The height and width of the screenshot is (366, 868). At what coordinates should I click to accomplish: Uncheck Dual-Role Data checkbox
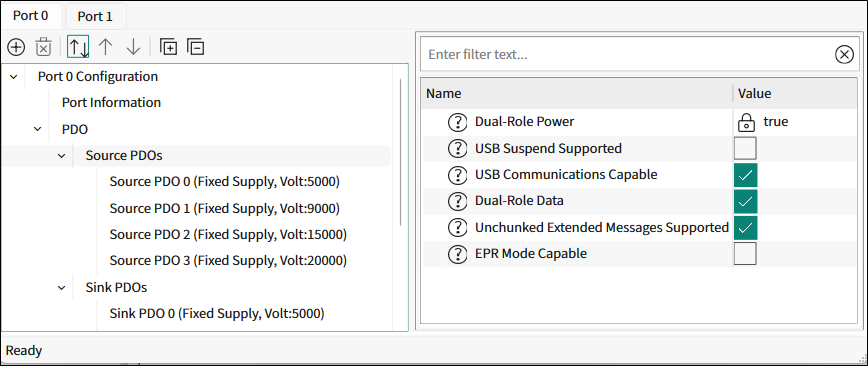745,201
